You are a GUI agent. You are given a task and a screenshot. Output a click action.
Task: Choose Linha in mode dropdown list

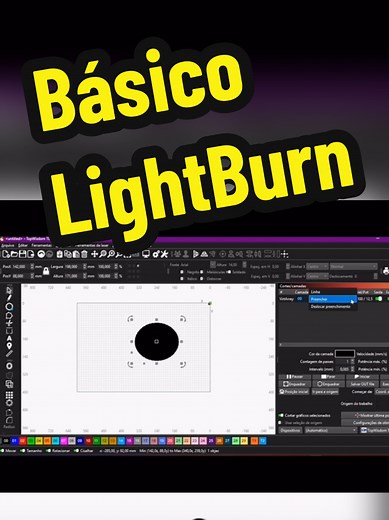(x=332, y=292)
